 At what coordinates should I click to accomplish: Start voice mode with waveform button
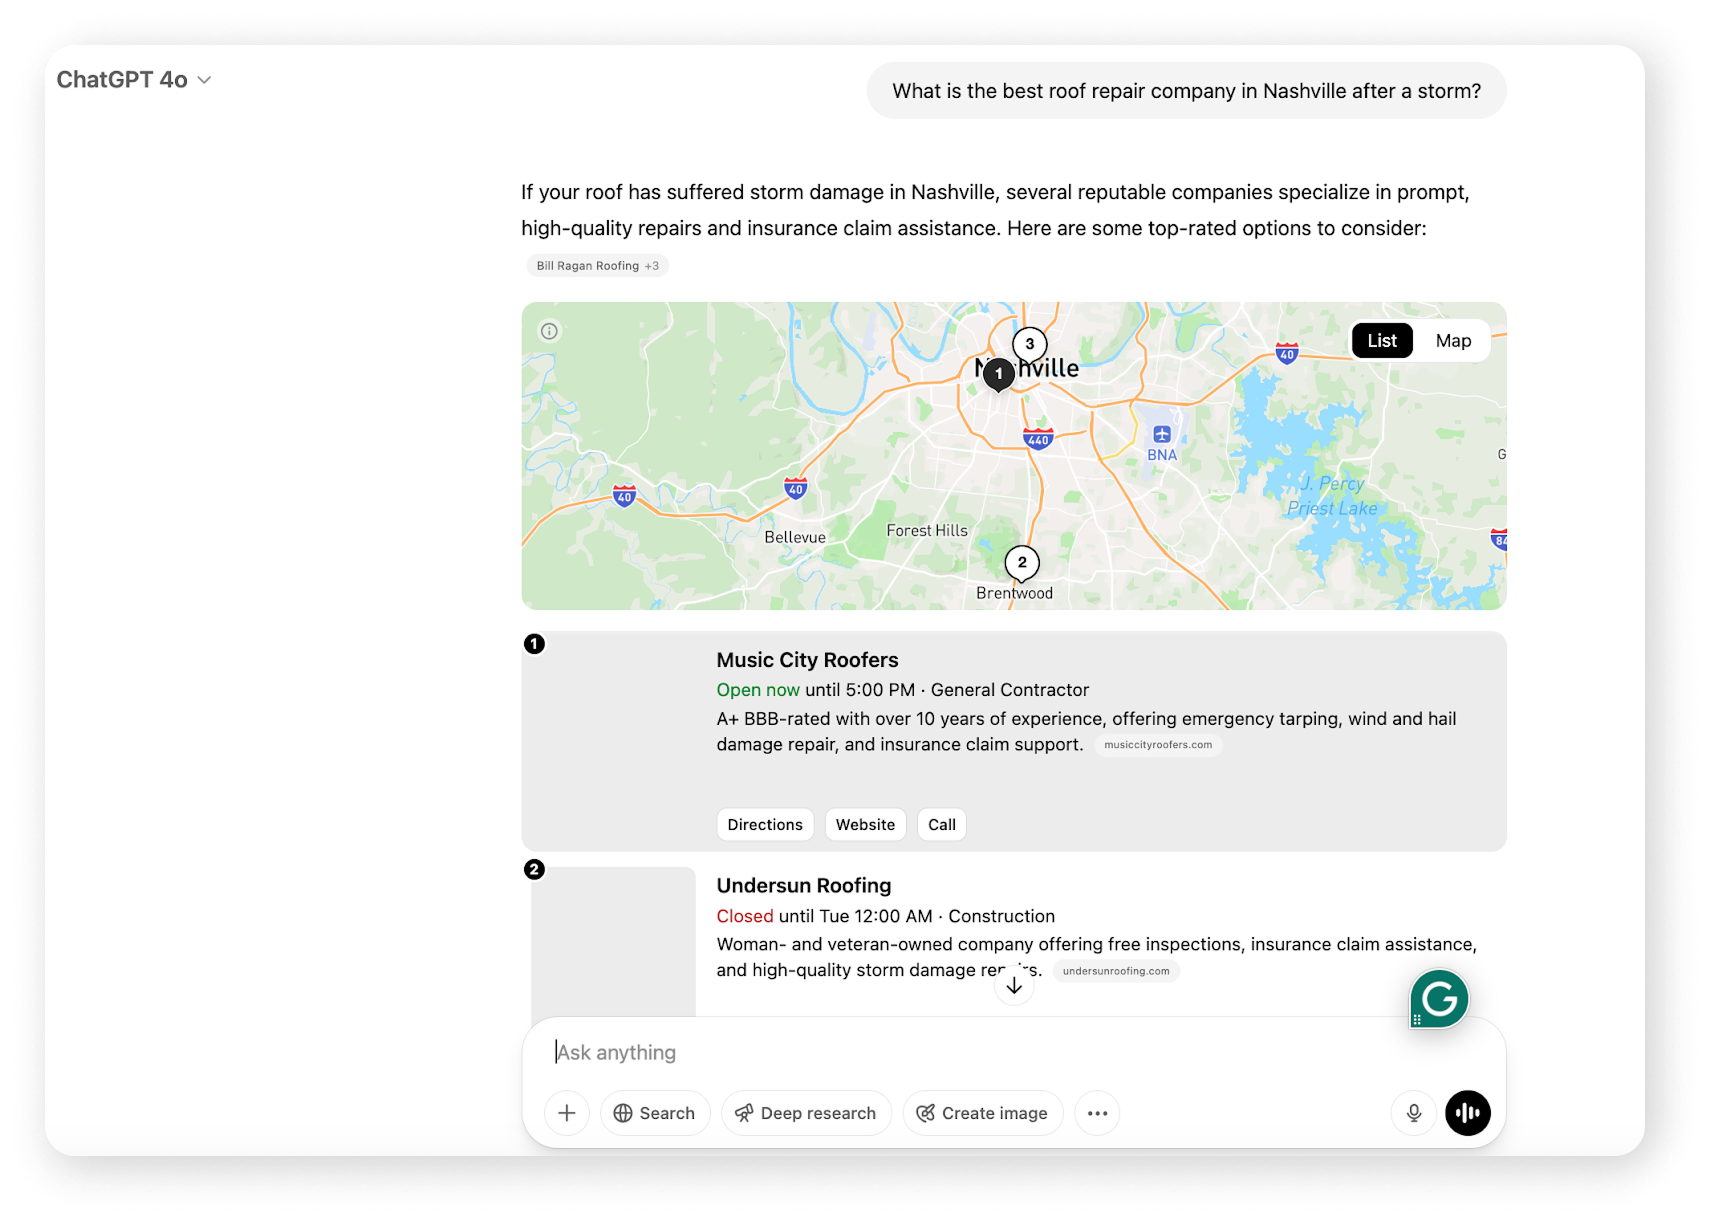[x=1468, y=1113]
